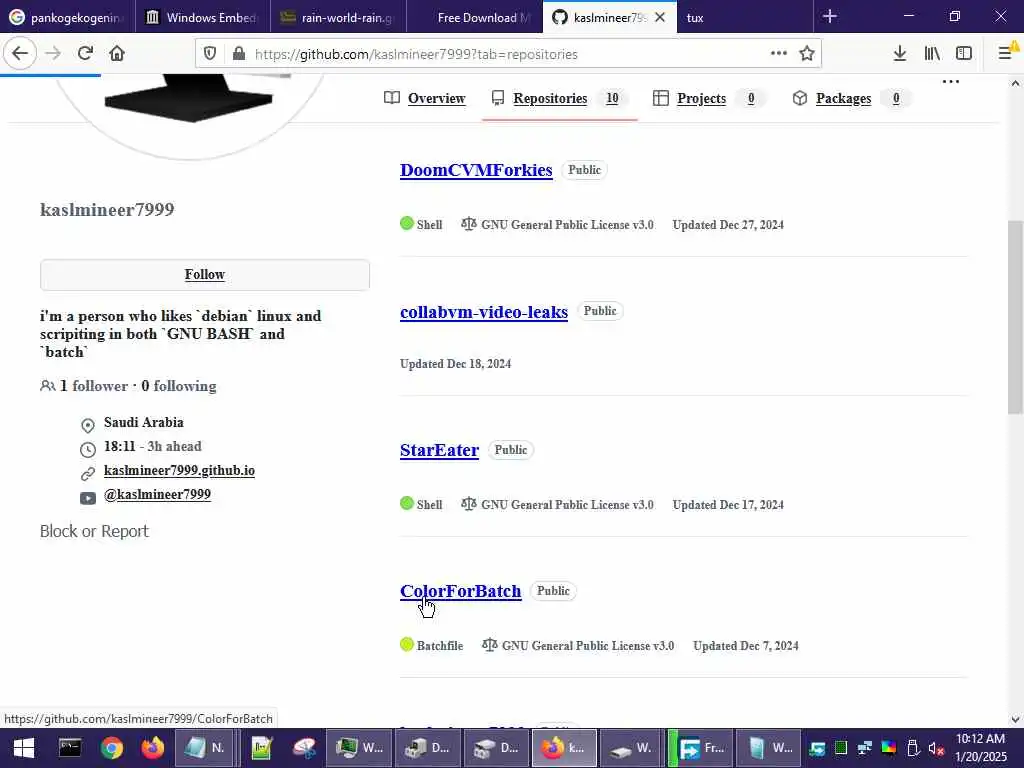Click 'GNU General Public License v3.0' under StarEater
This screenshot has width=1024, height=768.
click(567, 504)
